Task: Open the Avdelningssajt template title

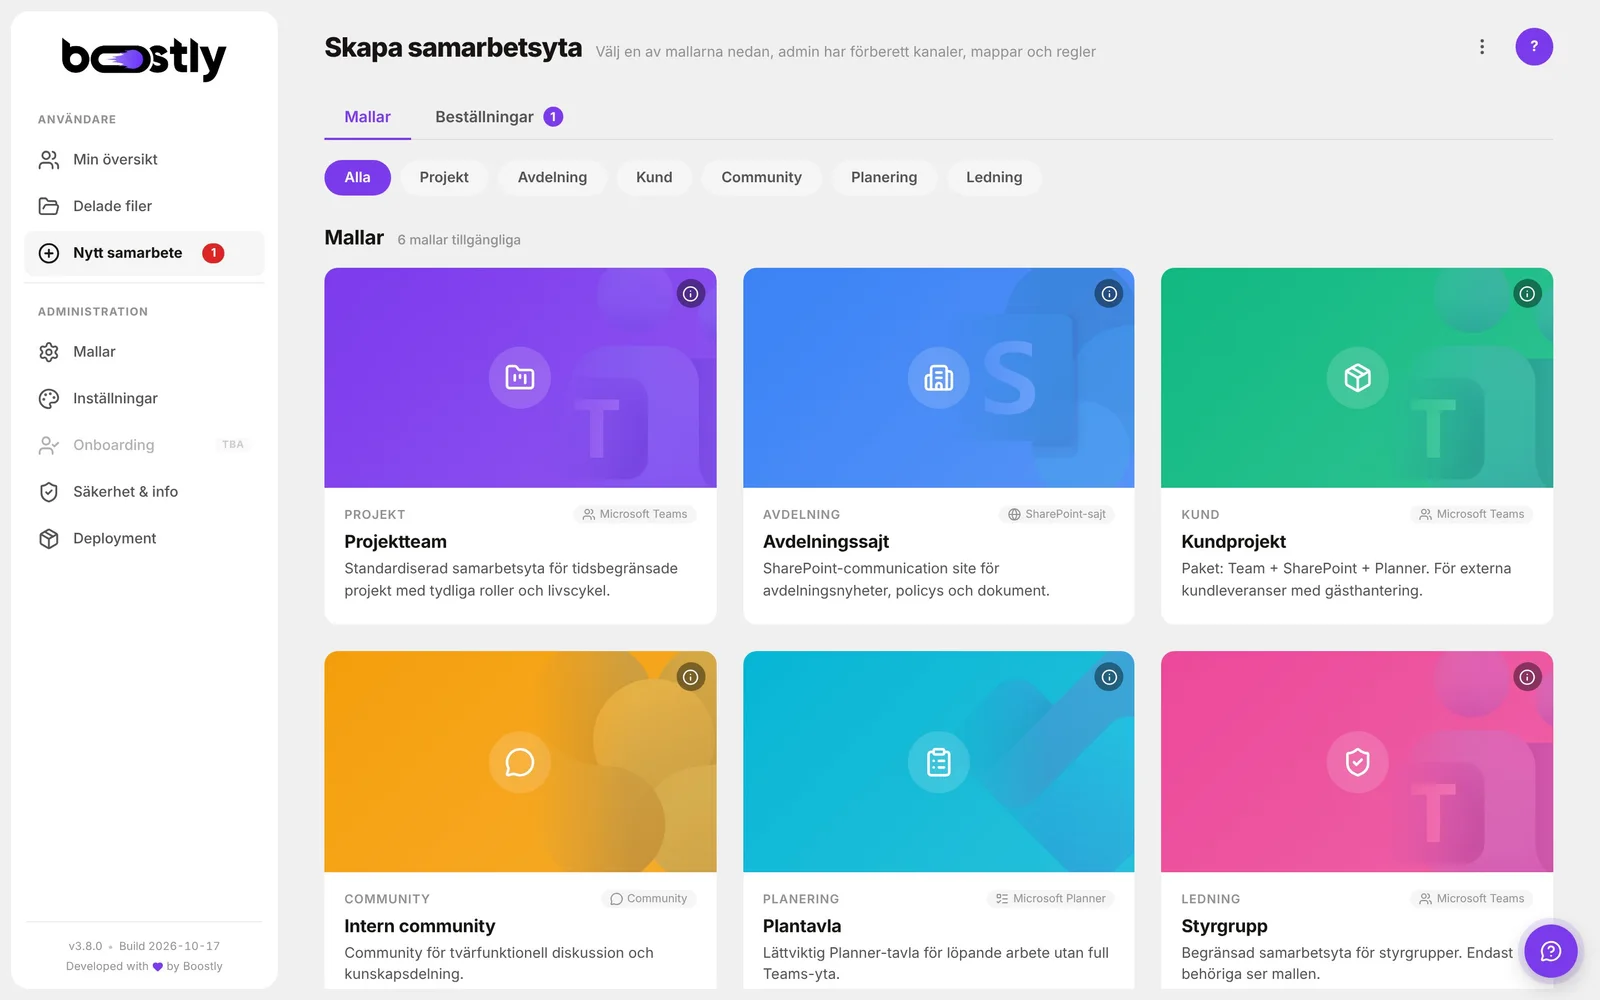Action: (826, 542)
